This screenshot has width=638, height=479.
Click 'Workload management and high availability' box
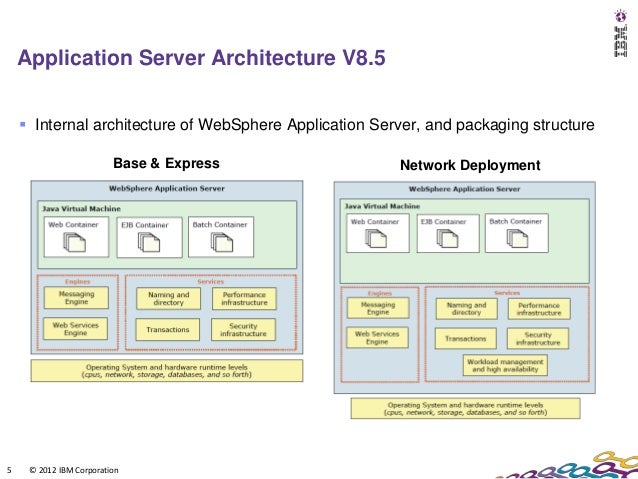[505, 365]
